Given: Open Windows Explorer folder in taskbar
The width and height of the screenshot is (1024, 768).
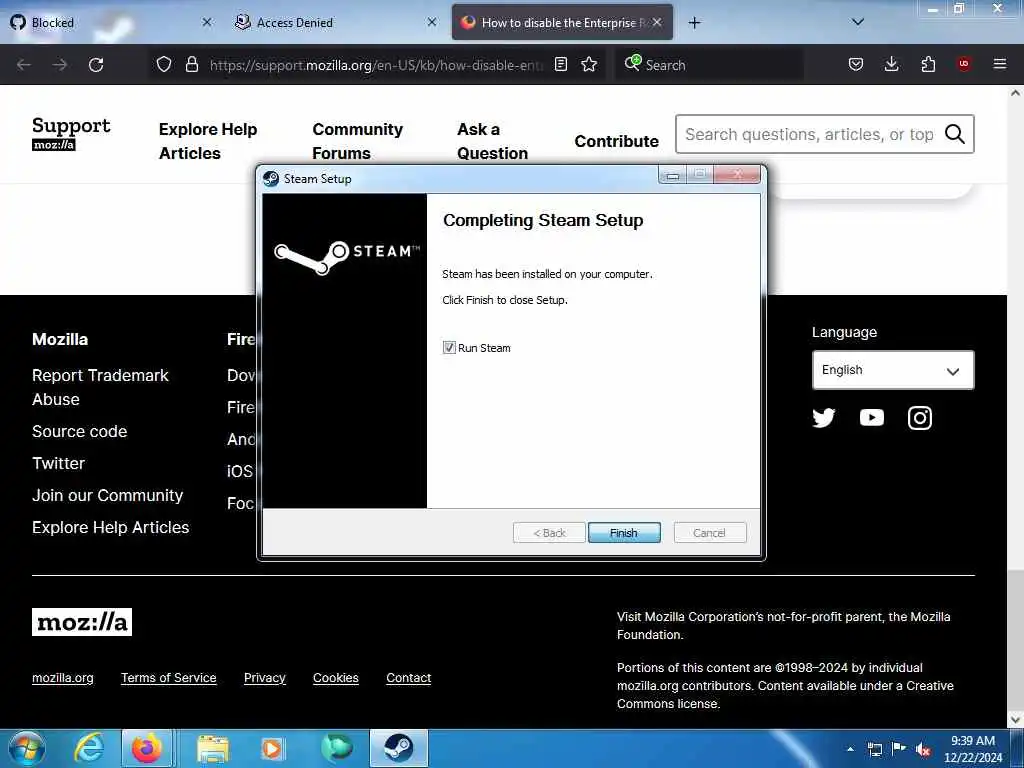Looking at the screenshot, I should pos(213,748).
